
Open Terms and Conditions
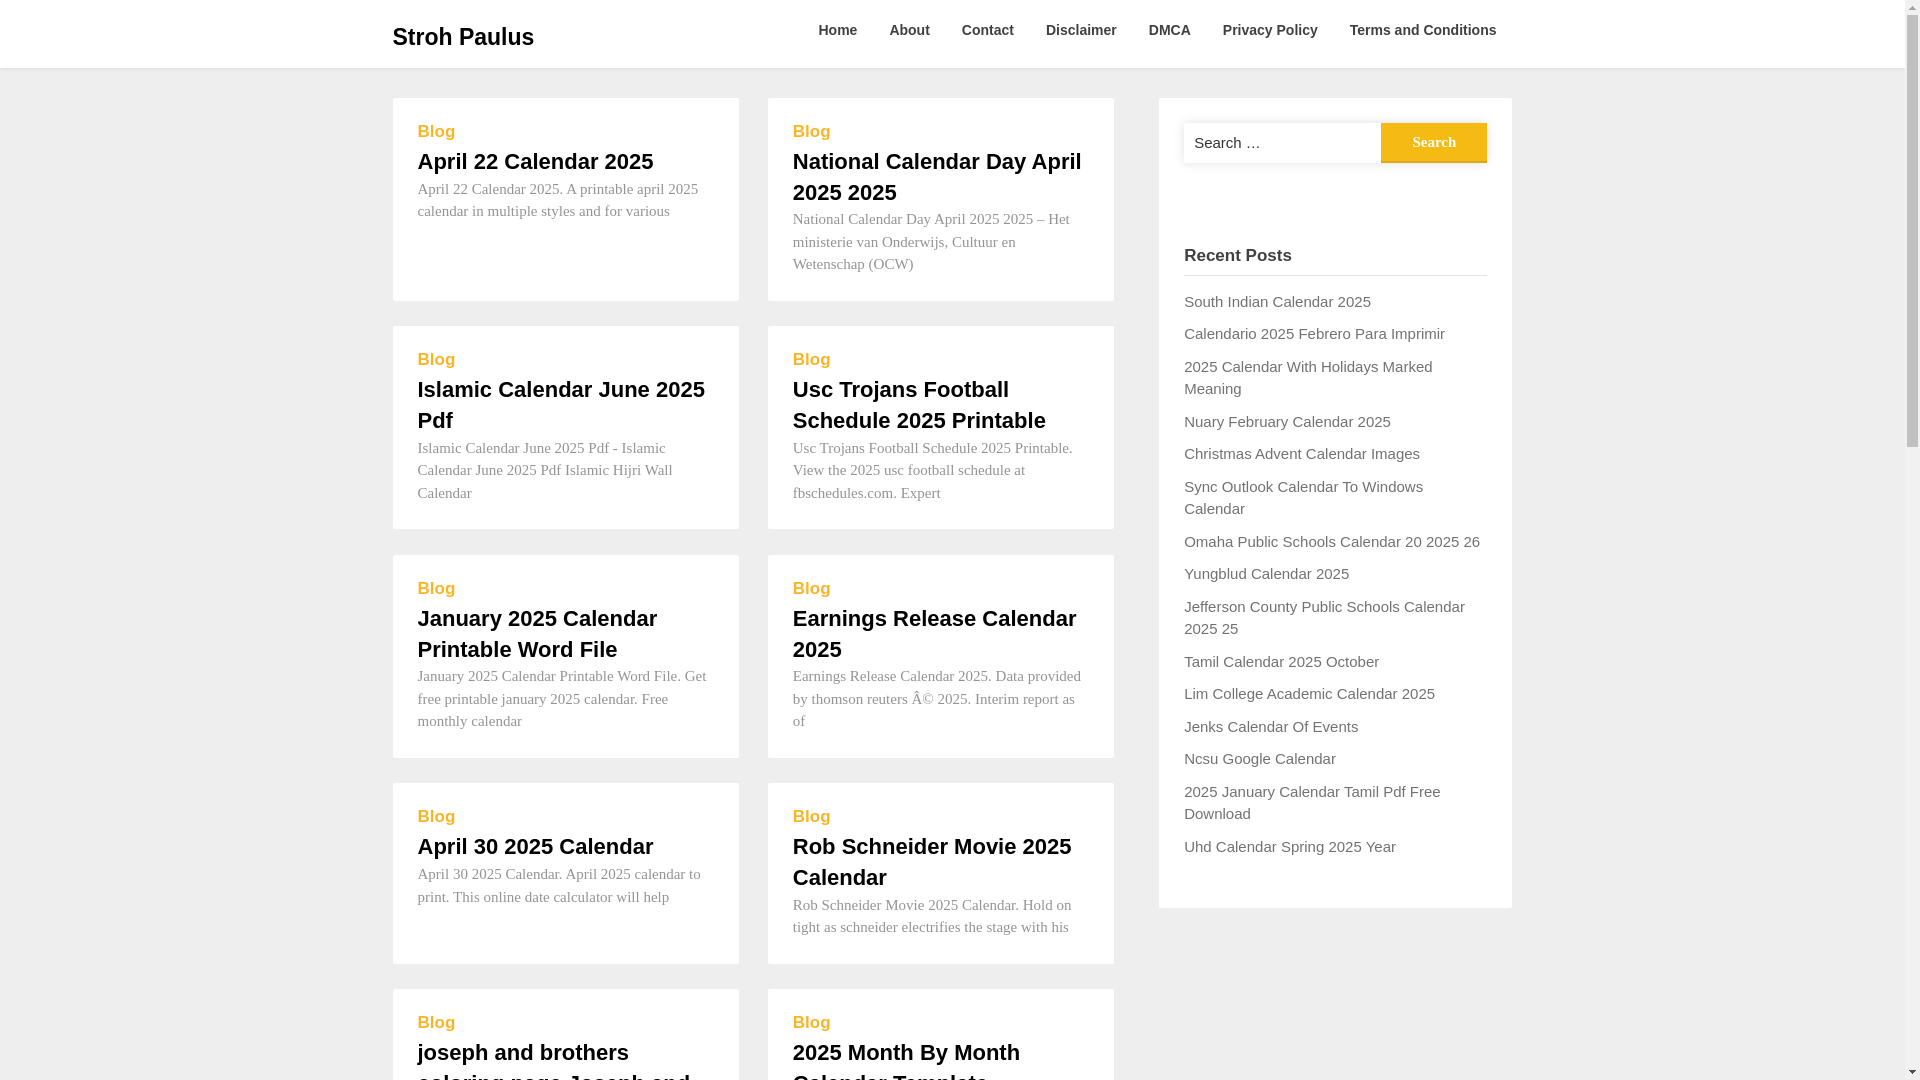point(1422,30)
